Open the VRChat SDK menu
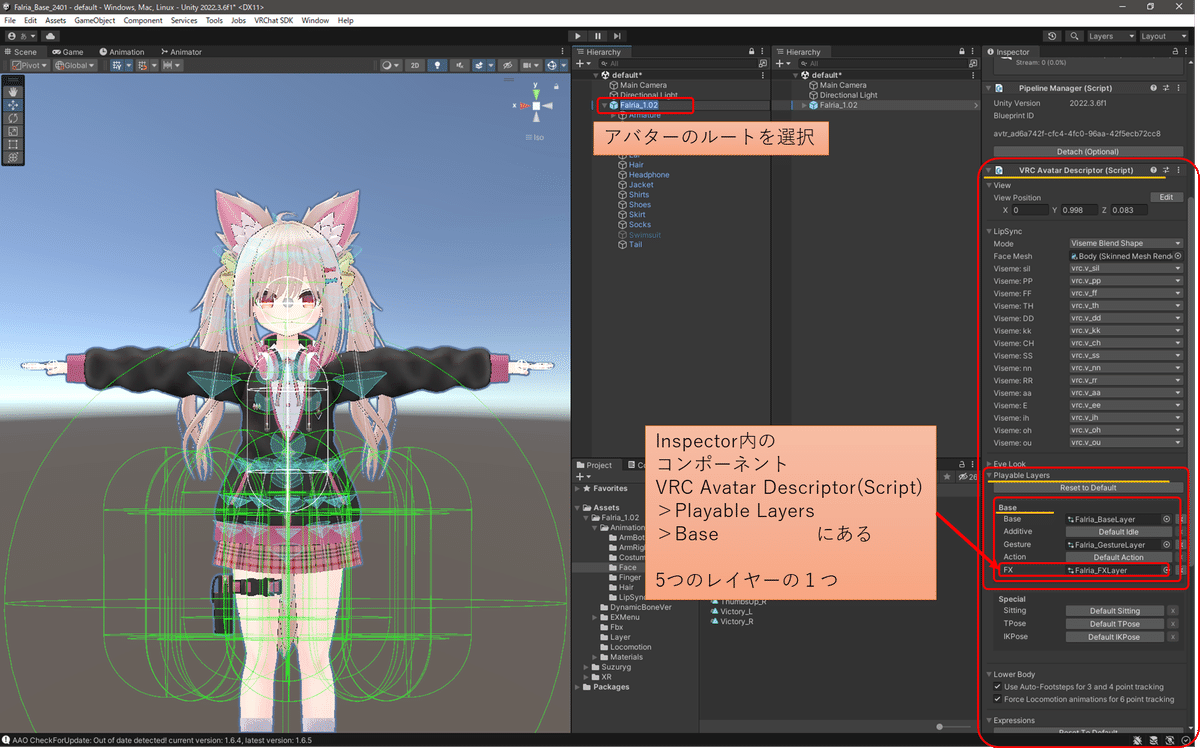The height and width of the screenshot is (748, 1200). [x=275, y=20]
